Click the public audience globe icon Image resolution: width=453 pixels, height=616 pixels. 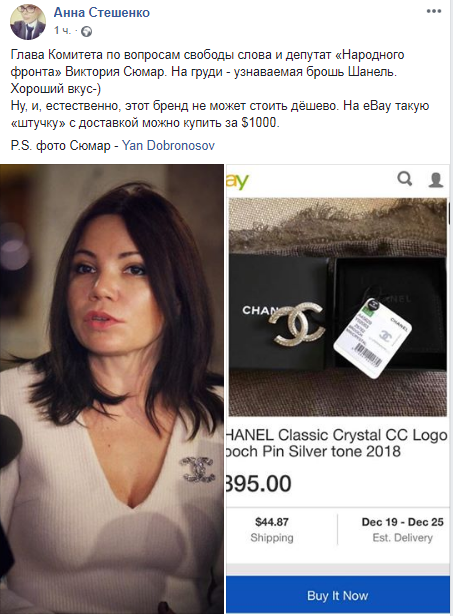click(x=86, y=31)
